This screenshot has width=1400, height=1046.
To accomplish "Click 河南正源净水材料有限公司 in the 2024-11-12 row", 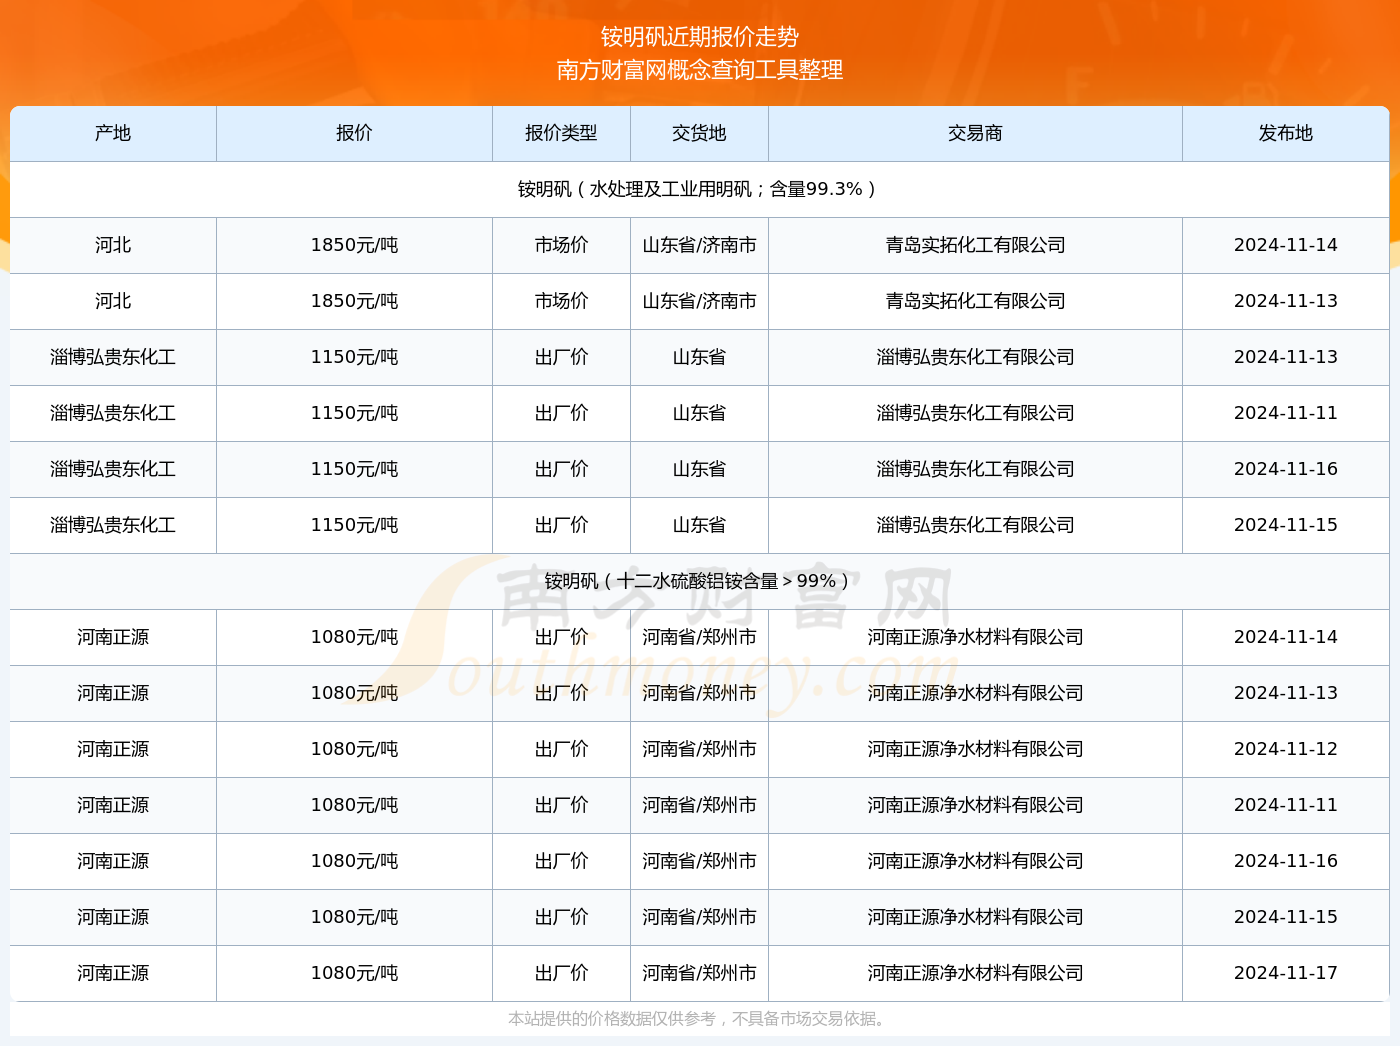I will click(975, 749).
